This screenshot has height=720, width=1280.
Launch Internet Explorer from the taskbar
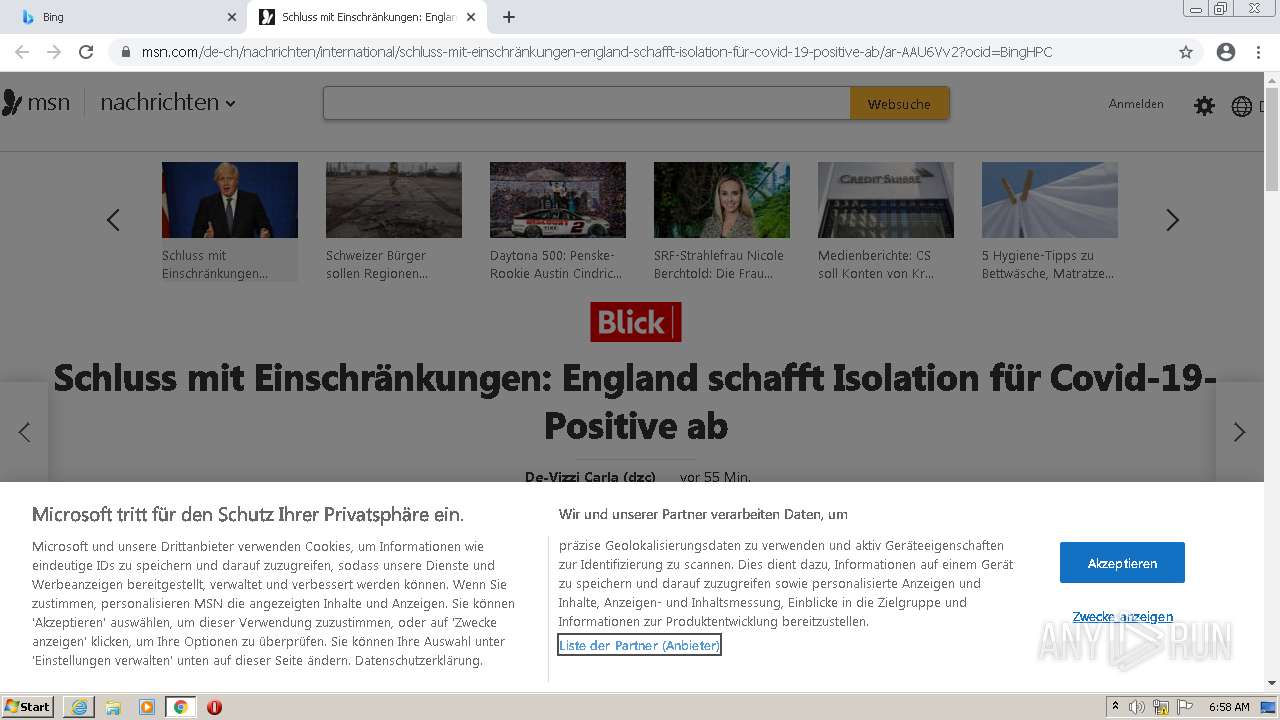[x=79, y=707]
